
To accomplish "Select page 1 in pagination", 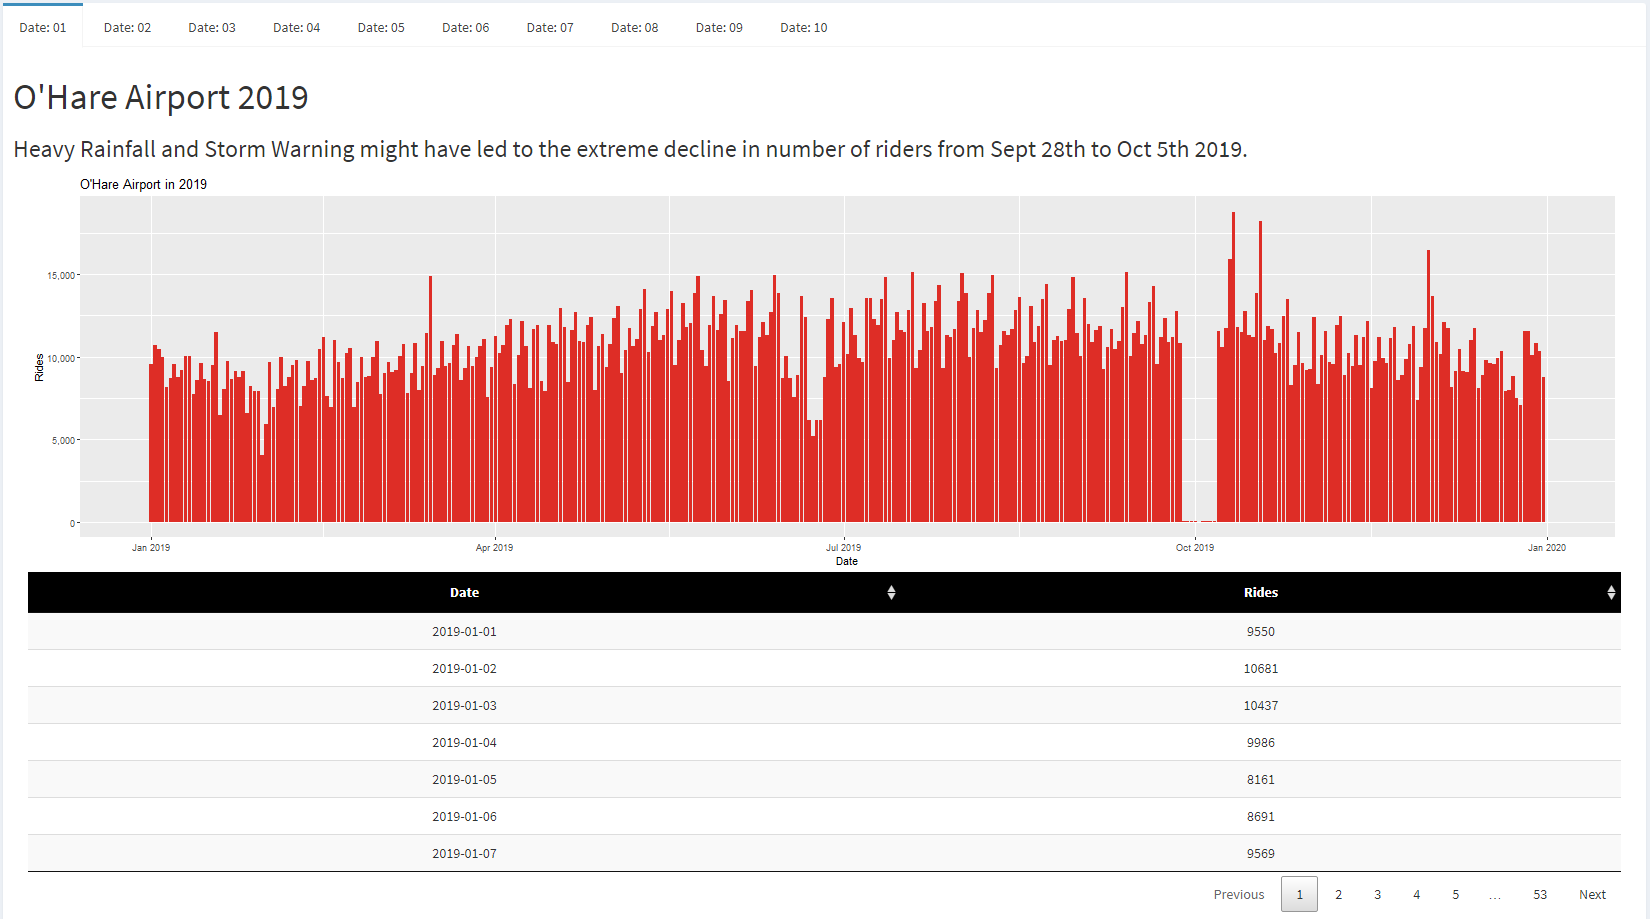I will click(x=1299, y=894).
